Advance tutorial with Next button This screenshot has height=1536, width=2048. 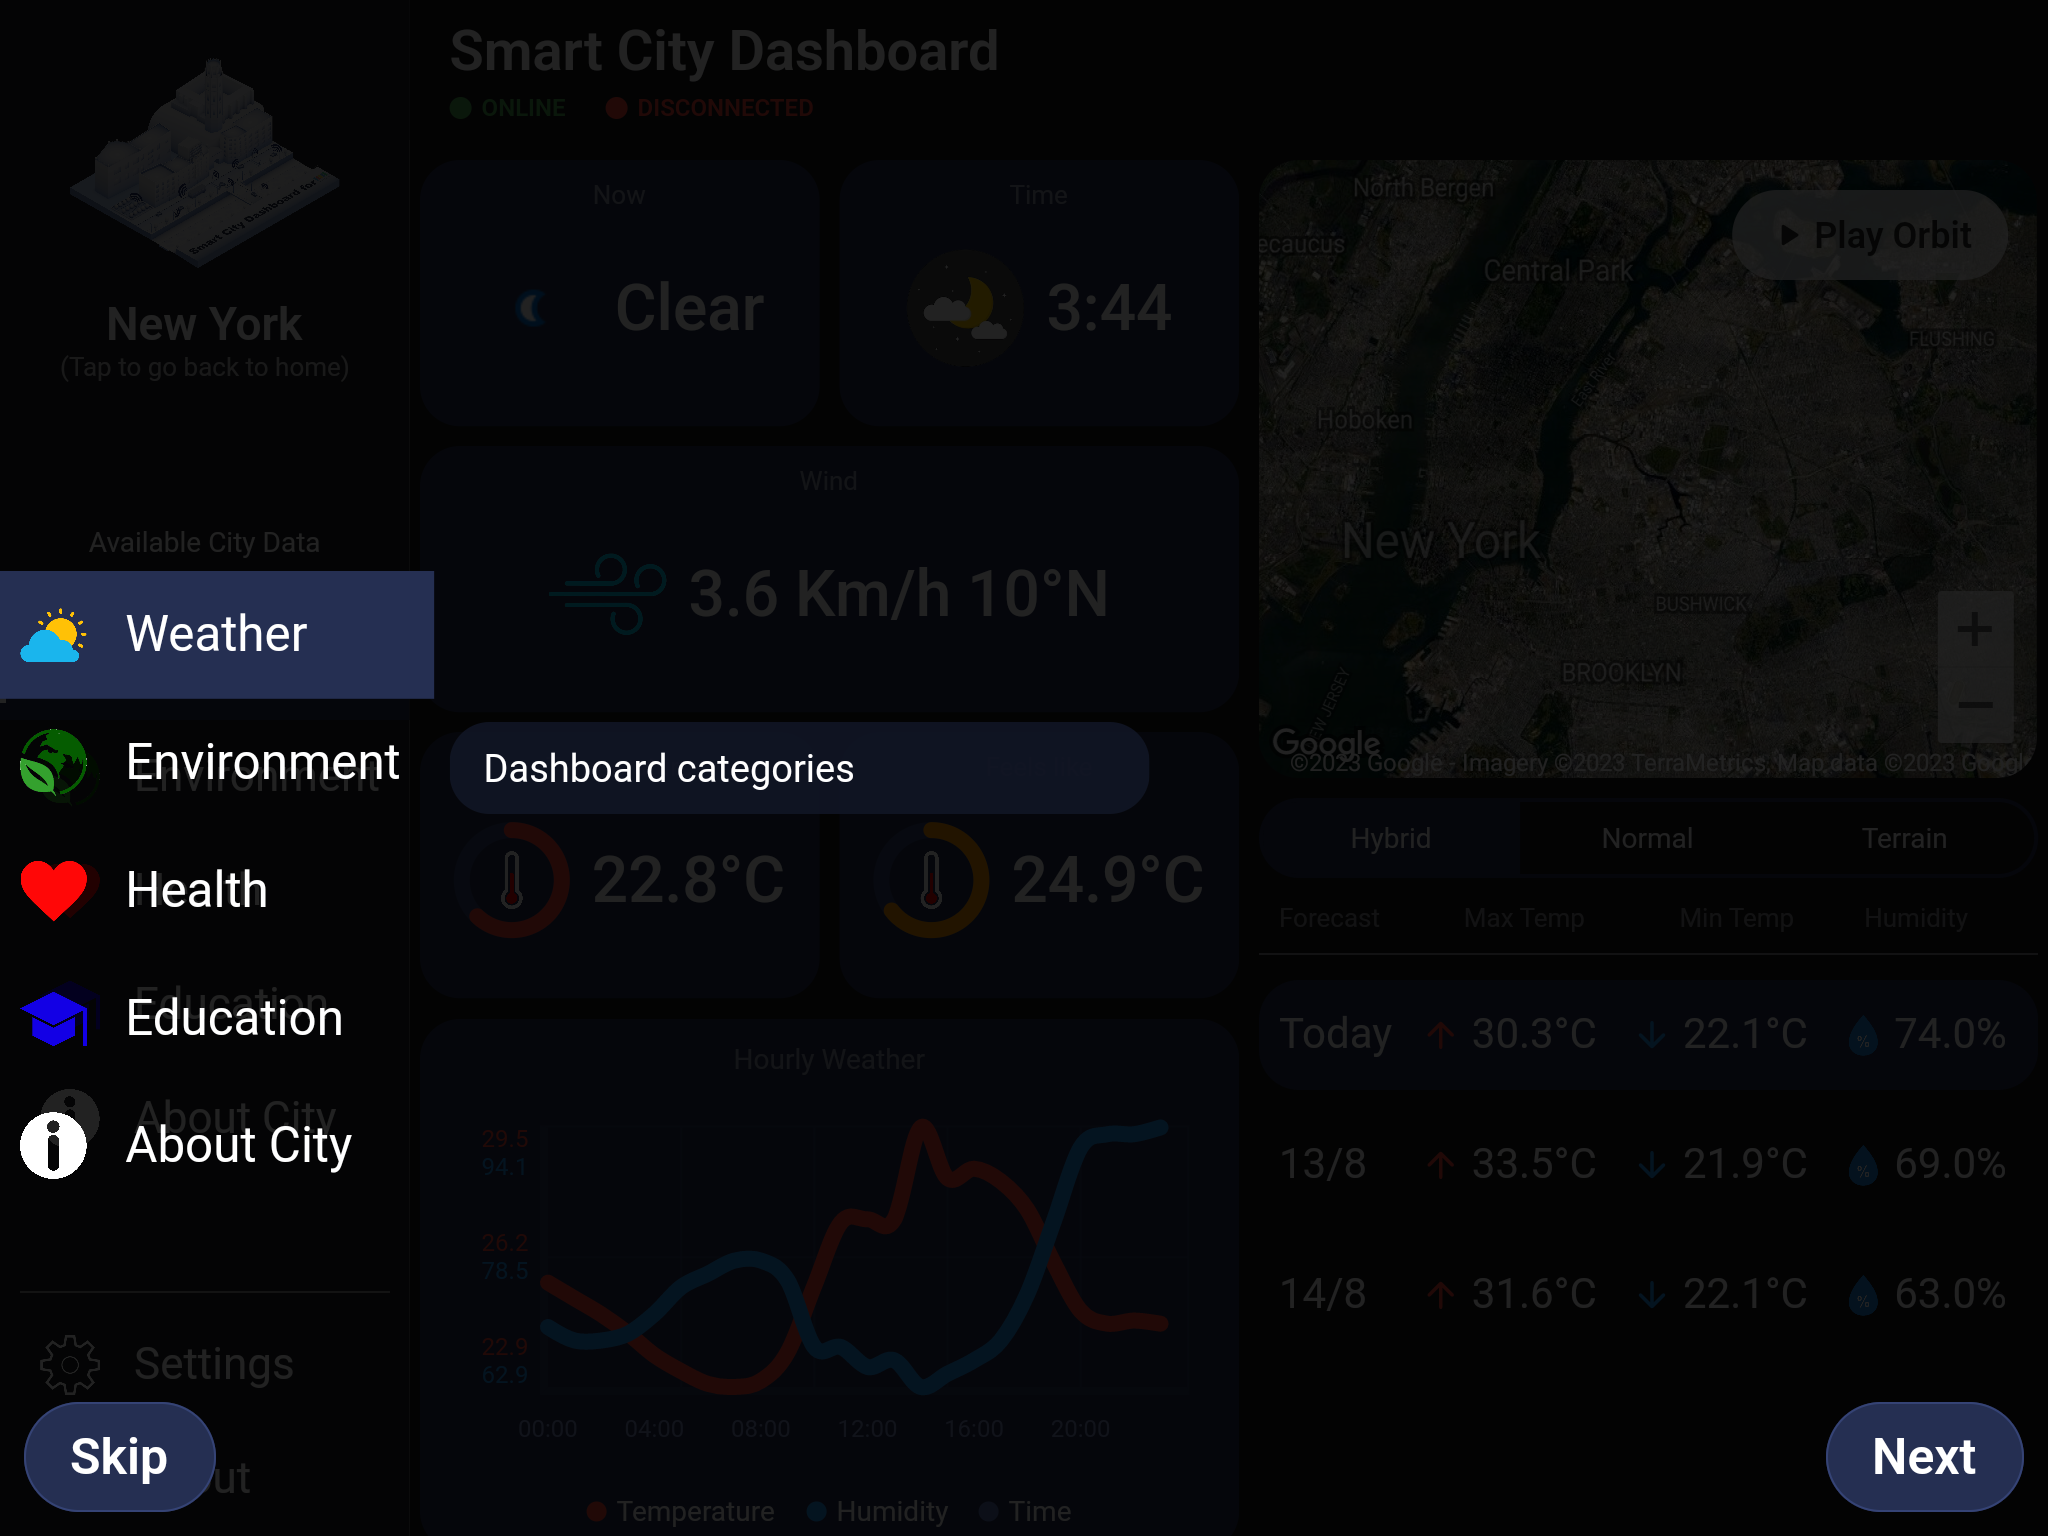point(1923,1456)
